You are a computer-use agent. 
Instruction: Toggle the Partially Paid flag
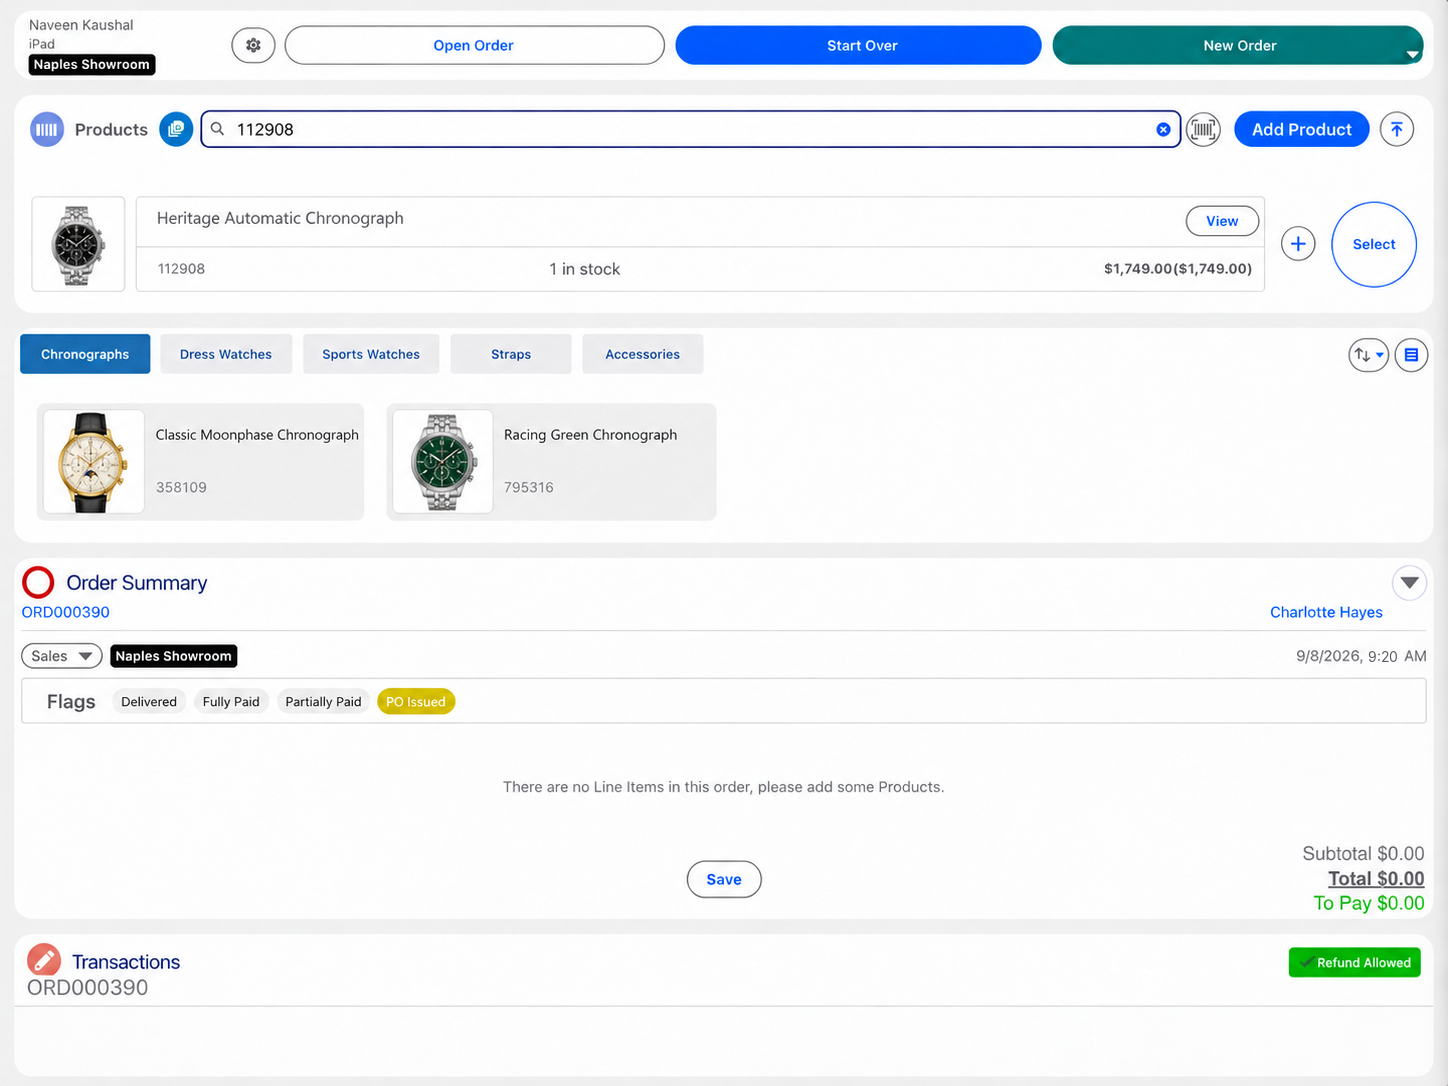tap(323, 702)
